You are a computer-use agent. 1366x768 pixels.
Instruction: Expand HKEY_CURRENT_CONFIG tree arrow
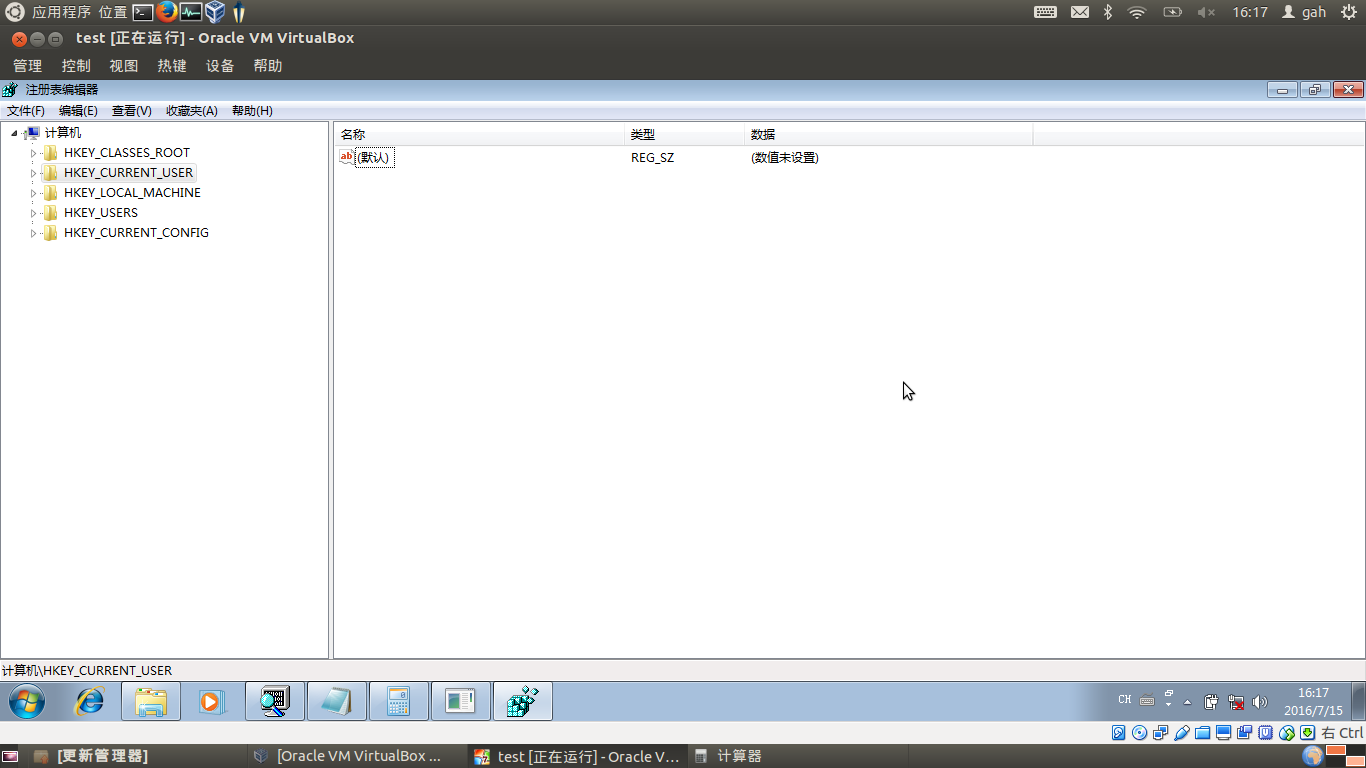tap(33, 233)
